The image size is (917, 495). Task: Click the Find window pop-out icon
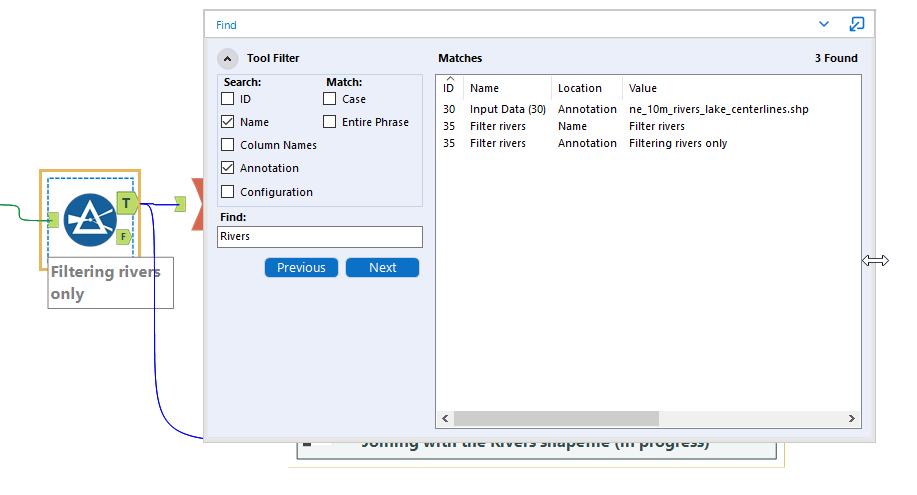[x=856, y=24]
